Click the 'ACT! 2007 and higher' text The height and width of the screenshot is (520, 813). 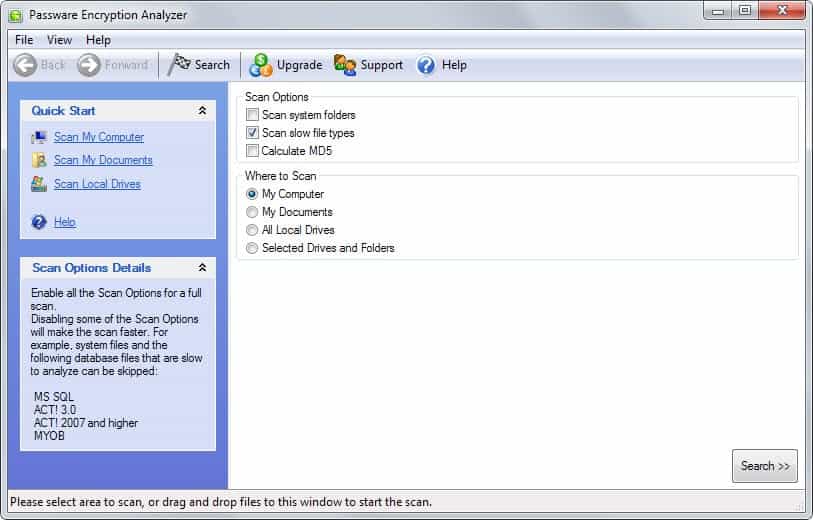pos(86,423)
